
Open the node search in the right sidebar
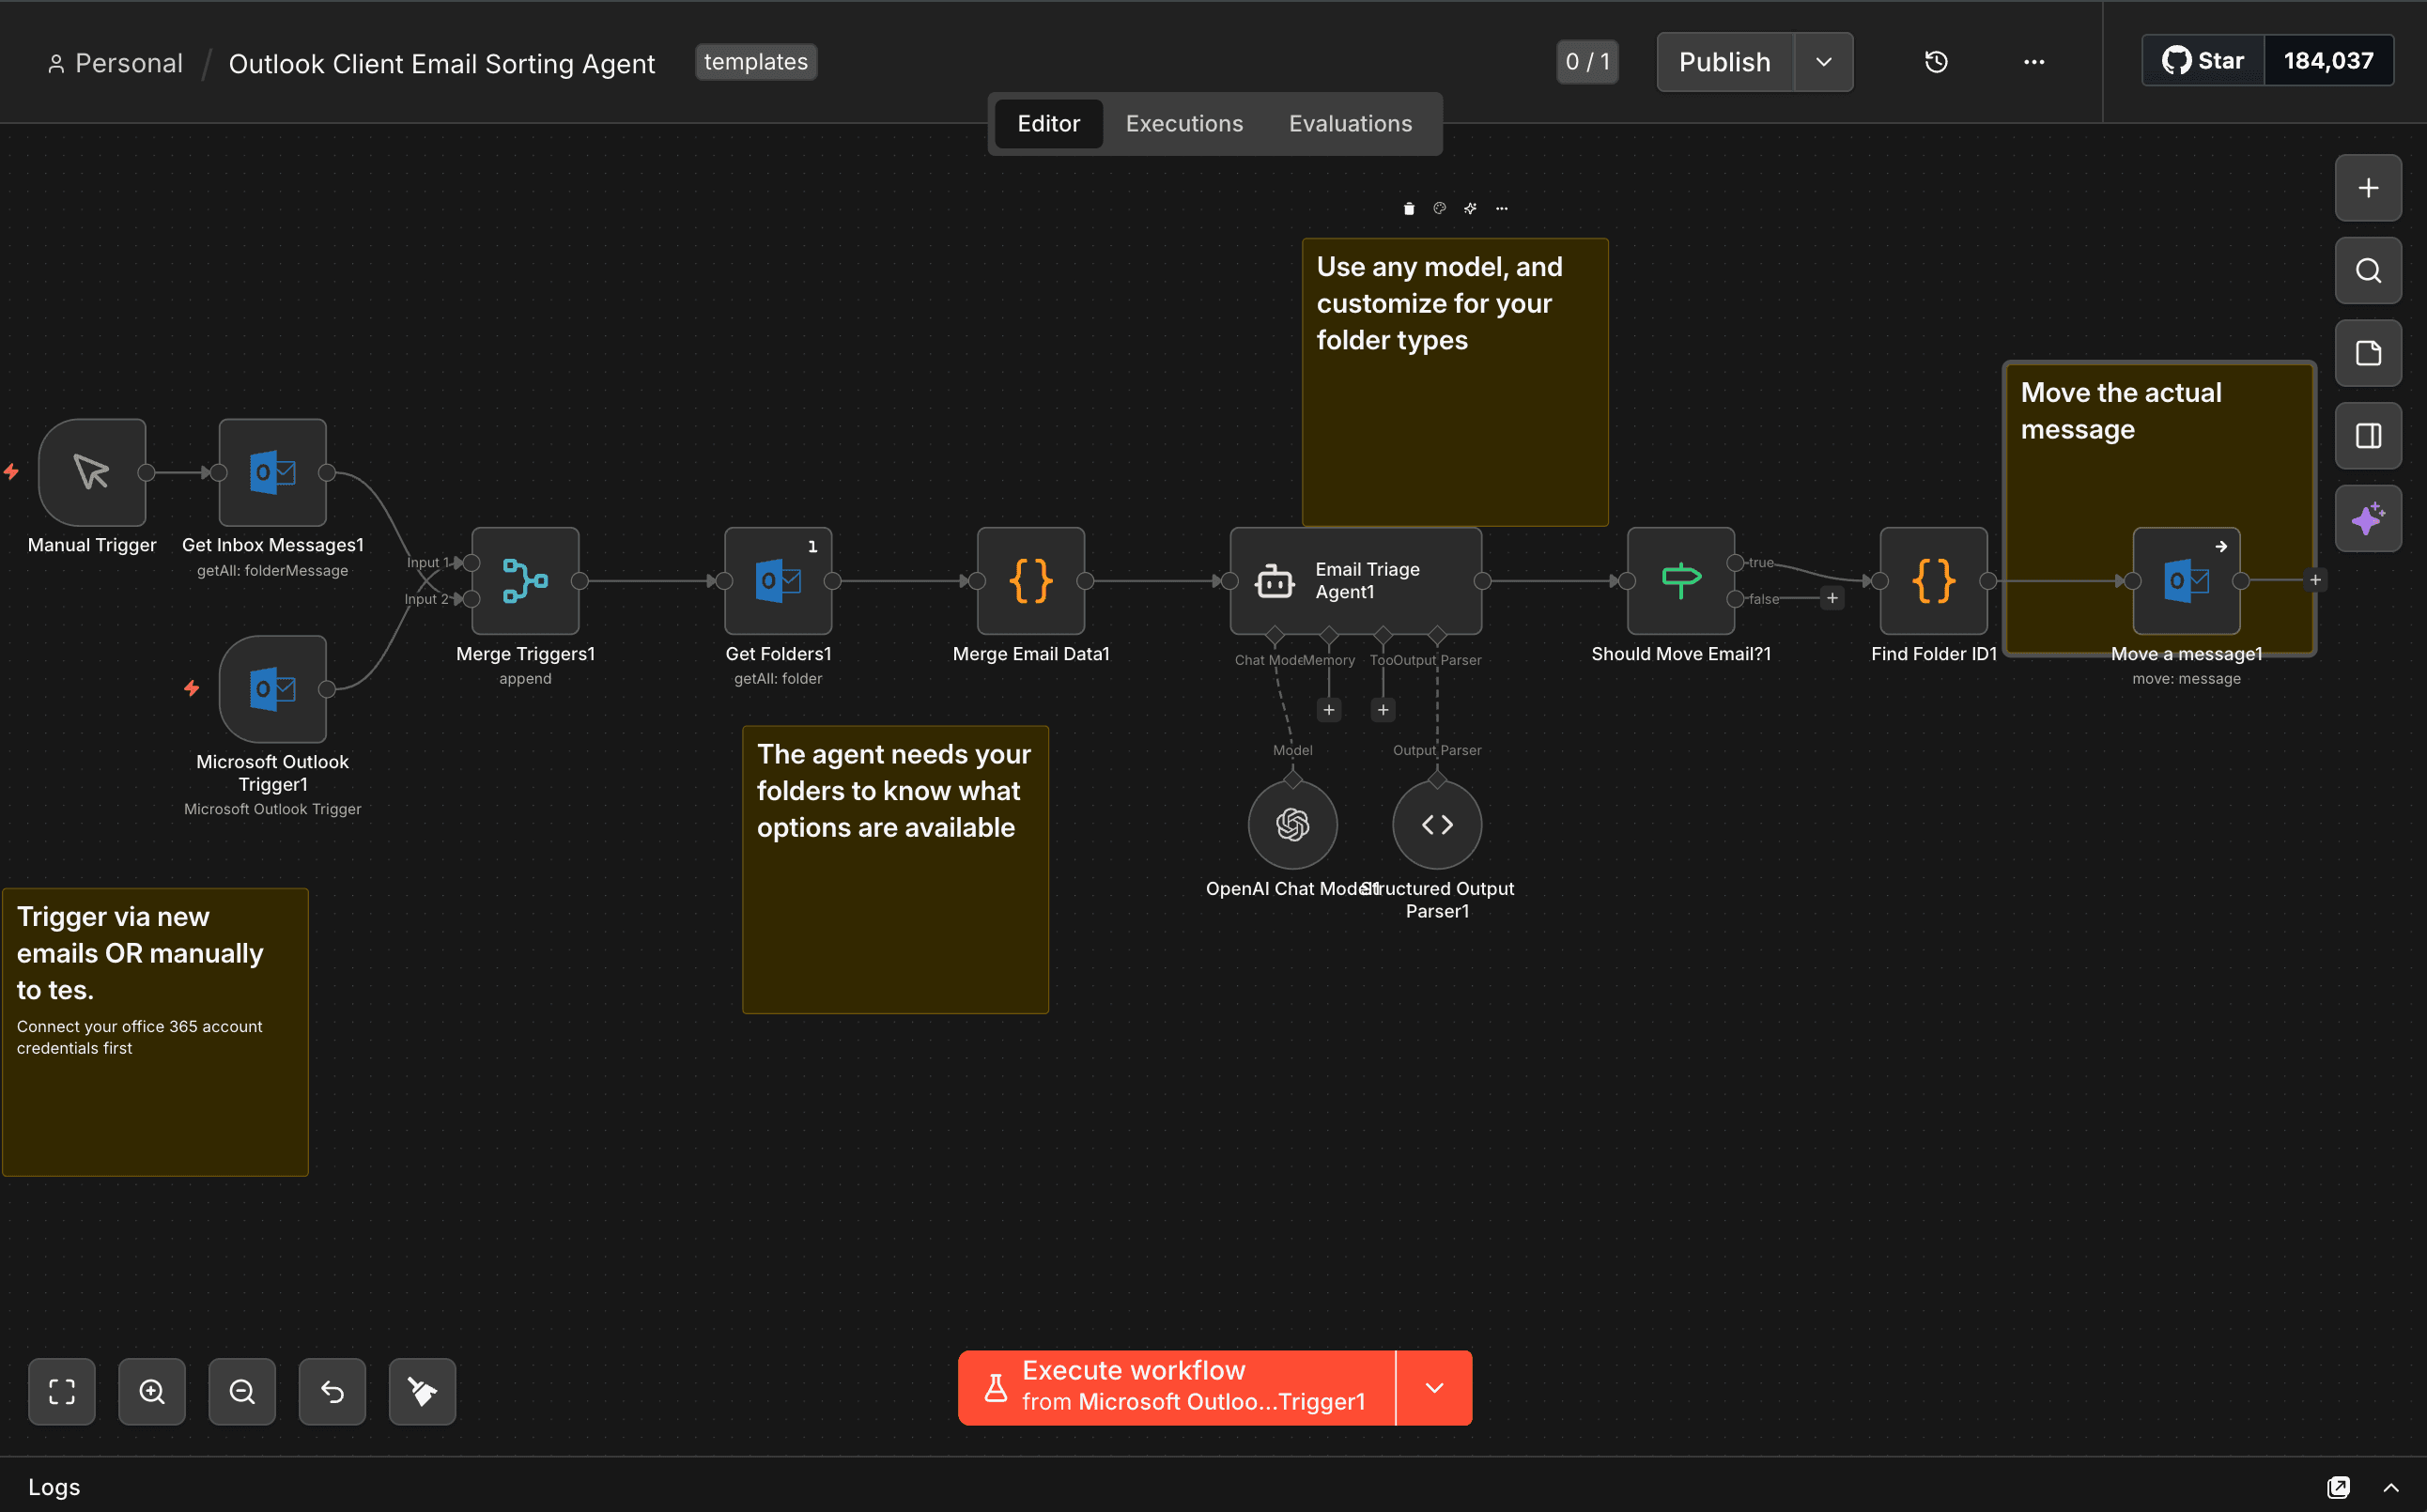2367,270
